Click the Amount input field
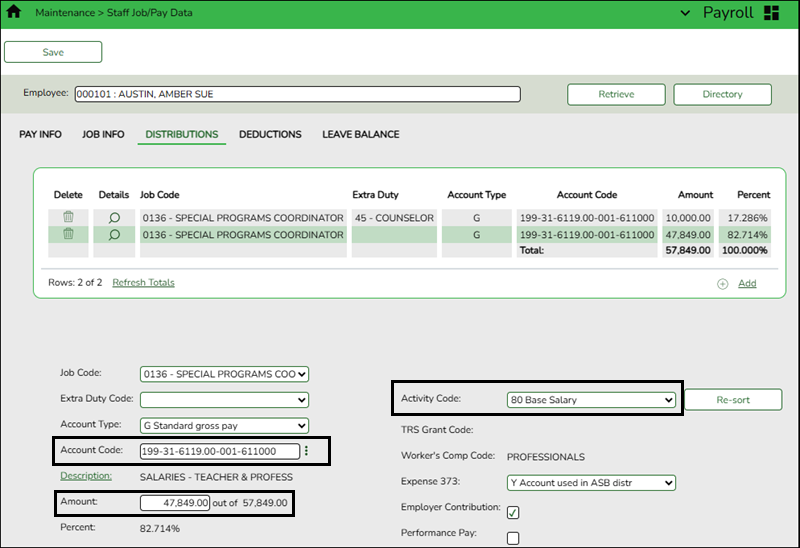The height and width of the screenshot is (548, 800). click(x=174, y=503)
